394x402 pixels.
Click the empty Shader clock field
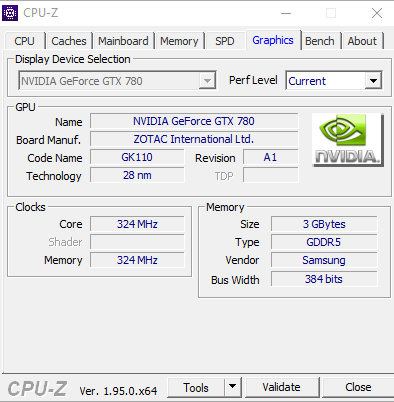(137, 242)
